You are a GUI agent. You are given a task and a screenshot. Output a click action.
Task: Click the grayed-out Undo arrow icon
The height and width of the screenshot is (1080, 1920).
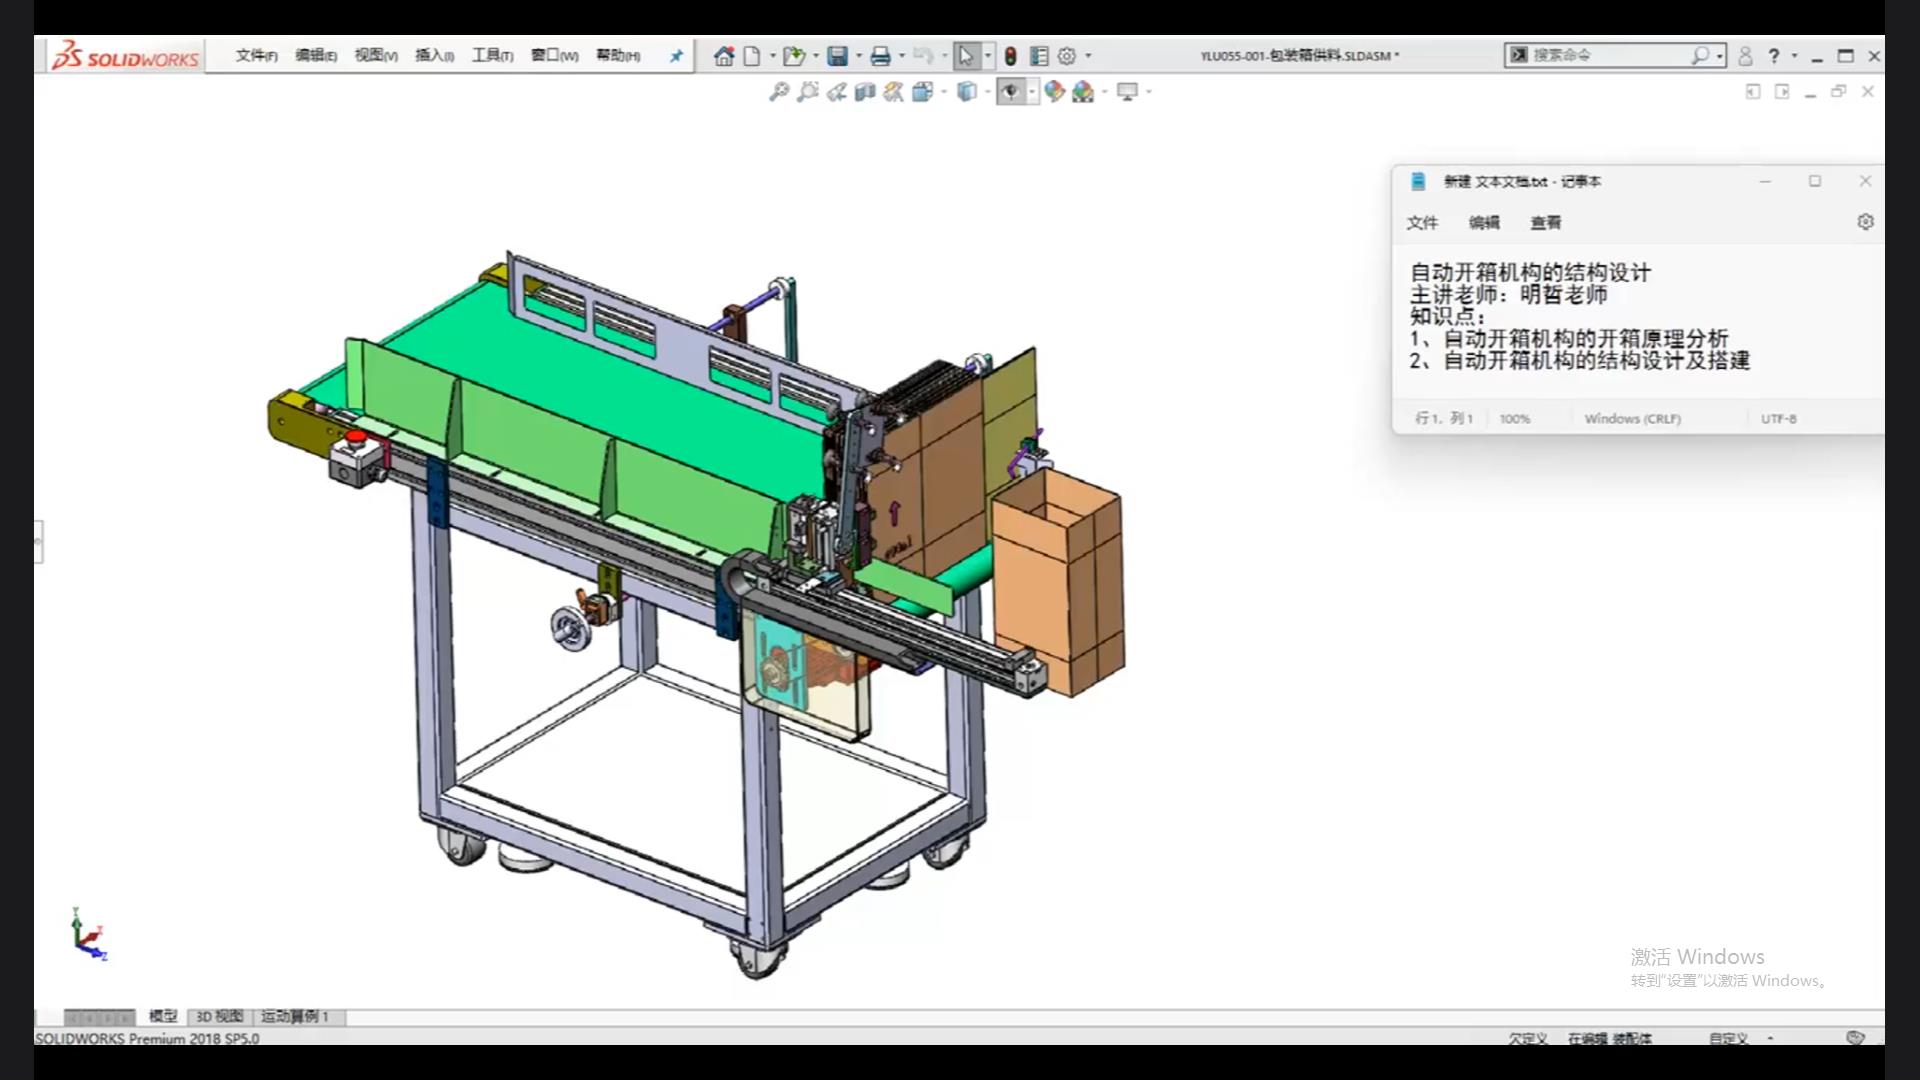coord(923,56)
